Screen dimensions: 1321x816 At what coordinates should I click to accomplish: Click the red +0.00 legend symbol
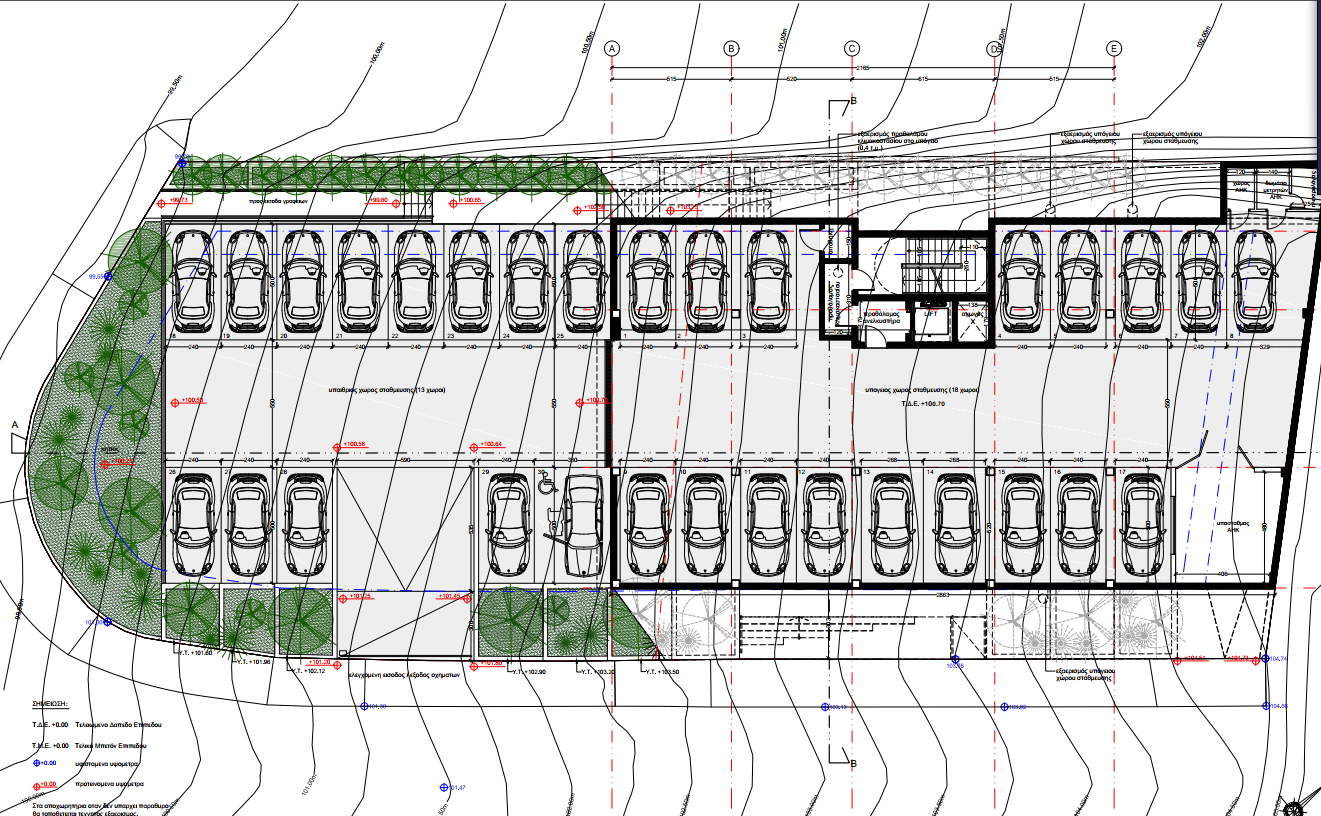pyautogui.click(x=38, y=785)
